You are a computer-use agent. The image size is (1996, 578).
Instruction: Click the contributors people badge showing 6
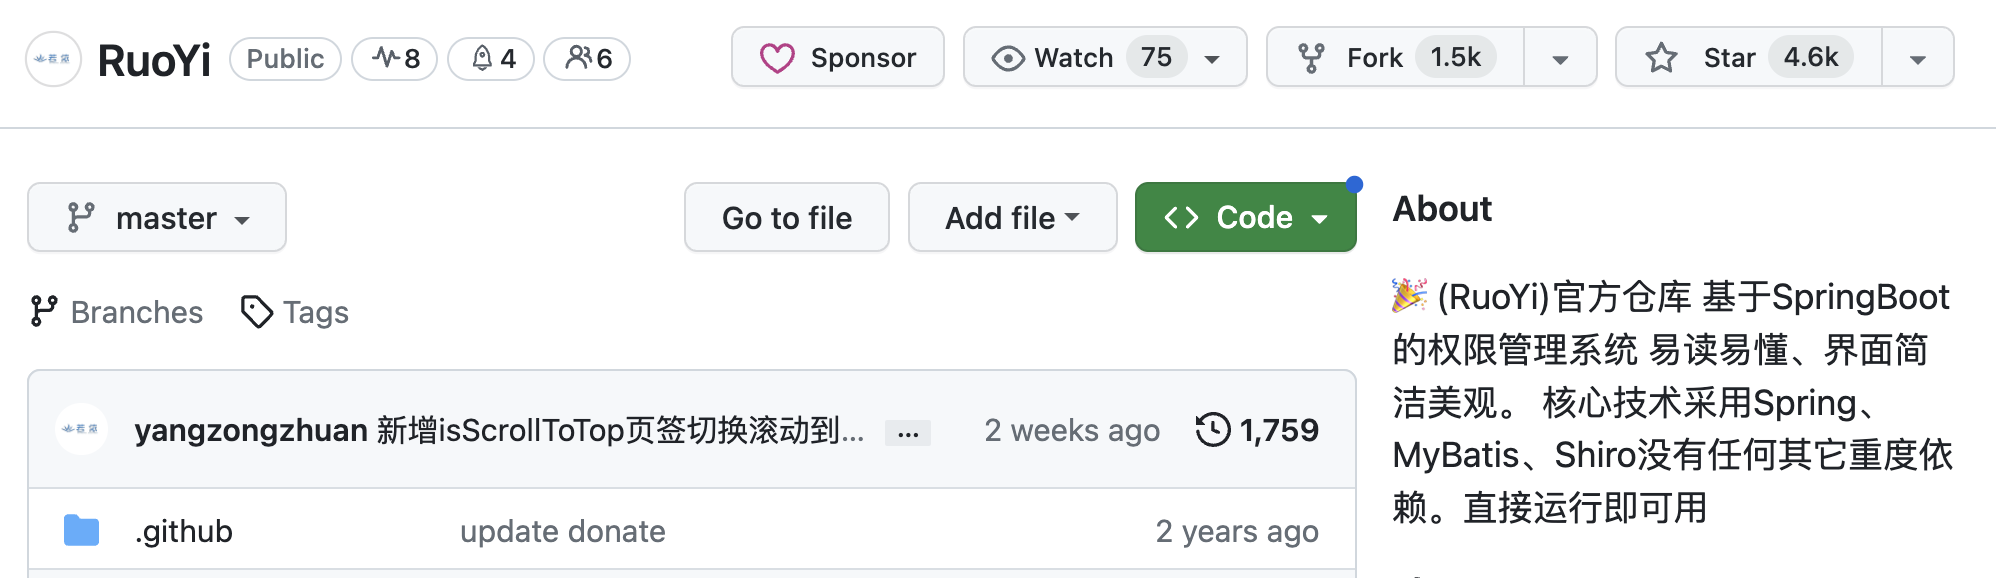587,59
